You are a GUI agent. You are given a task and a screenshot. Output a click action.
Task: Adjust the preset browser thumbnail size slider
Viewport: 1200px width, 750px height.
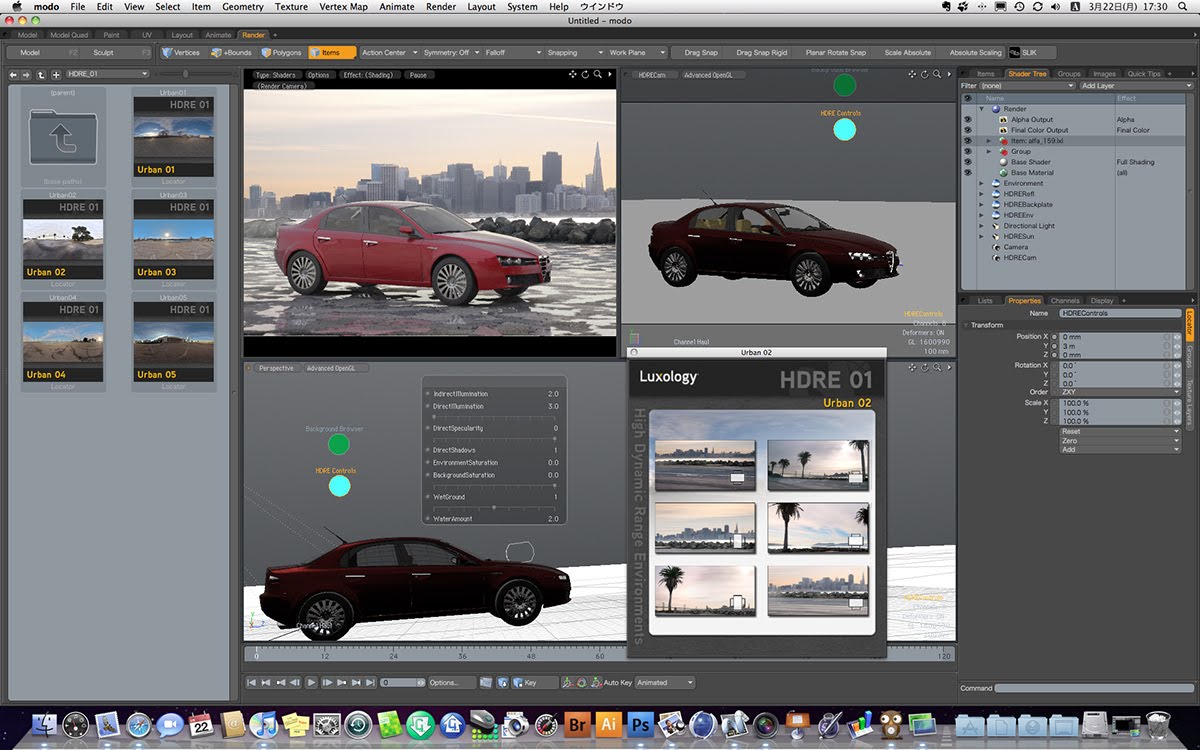click(x=186, y=74)
